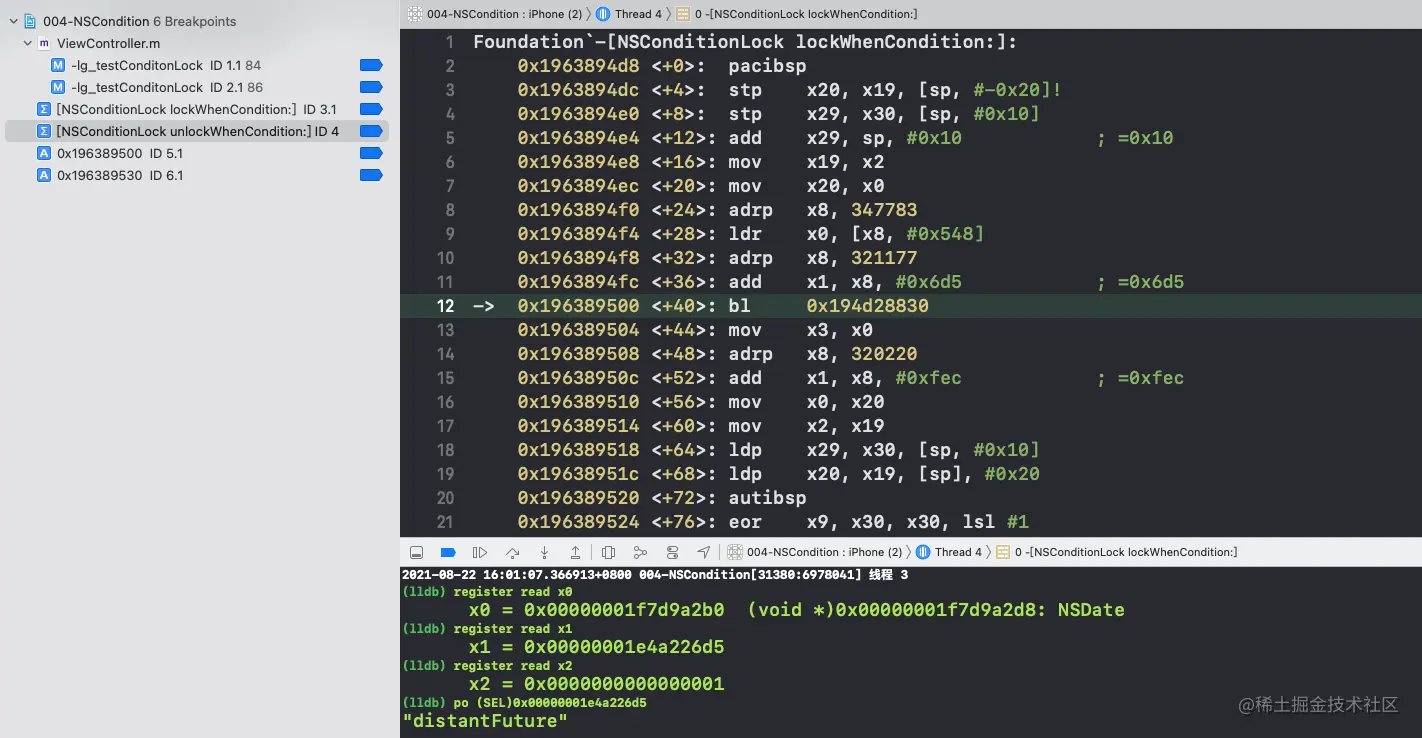Continue program execution in debug bar
The height and width of the screenshot is (738, 1422).
(480, 552)
